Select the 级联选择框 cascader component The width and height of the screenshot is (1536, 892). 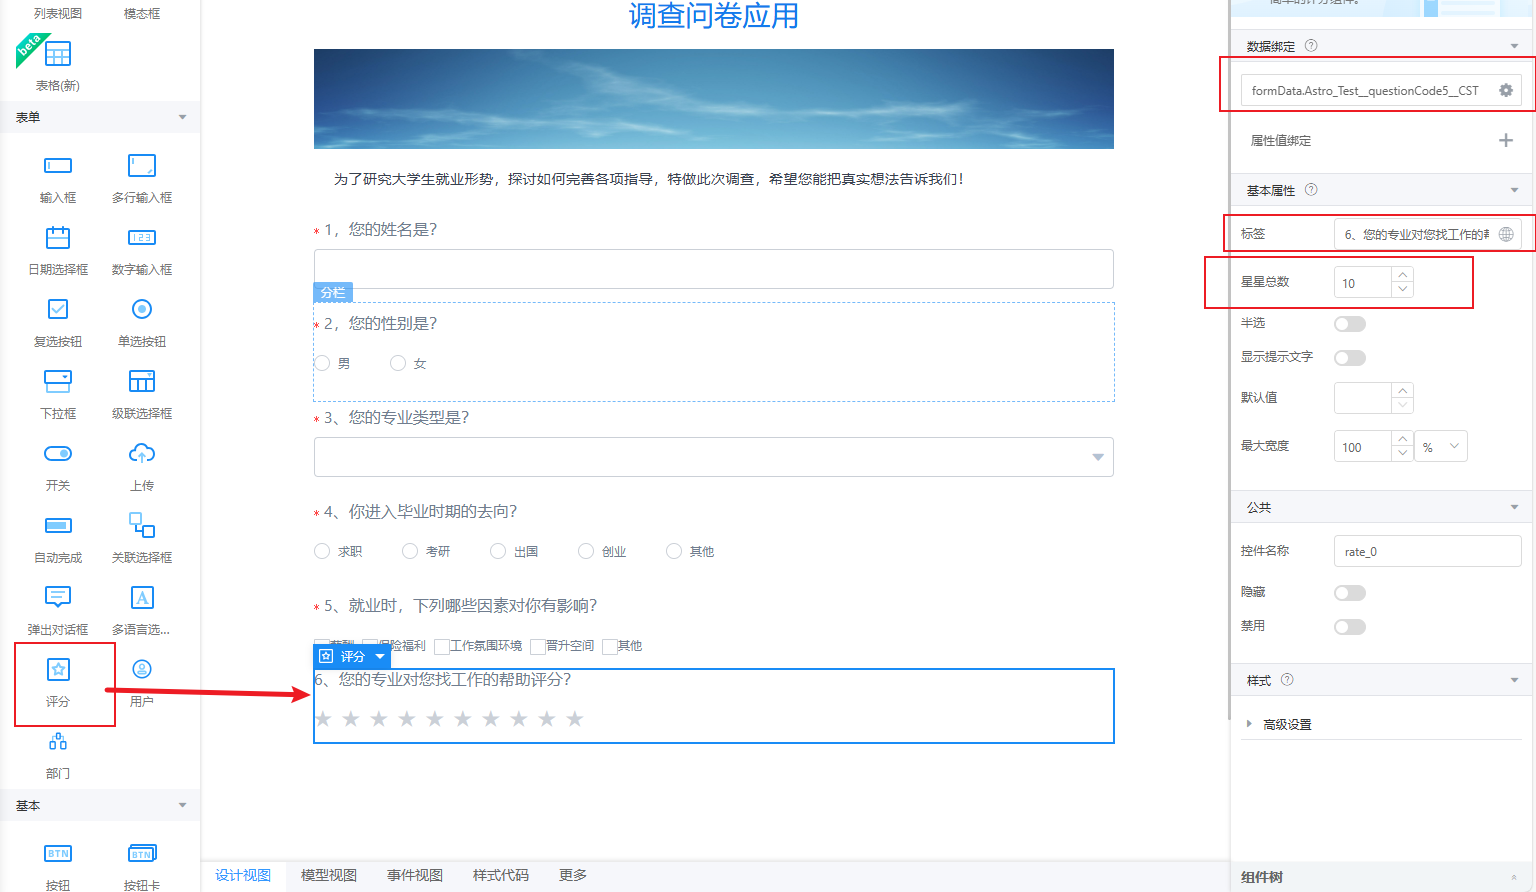(142, 382)
